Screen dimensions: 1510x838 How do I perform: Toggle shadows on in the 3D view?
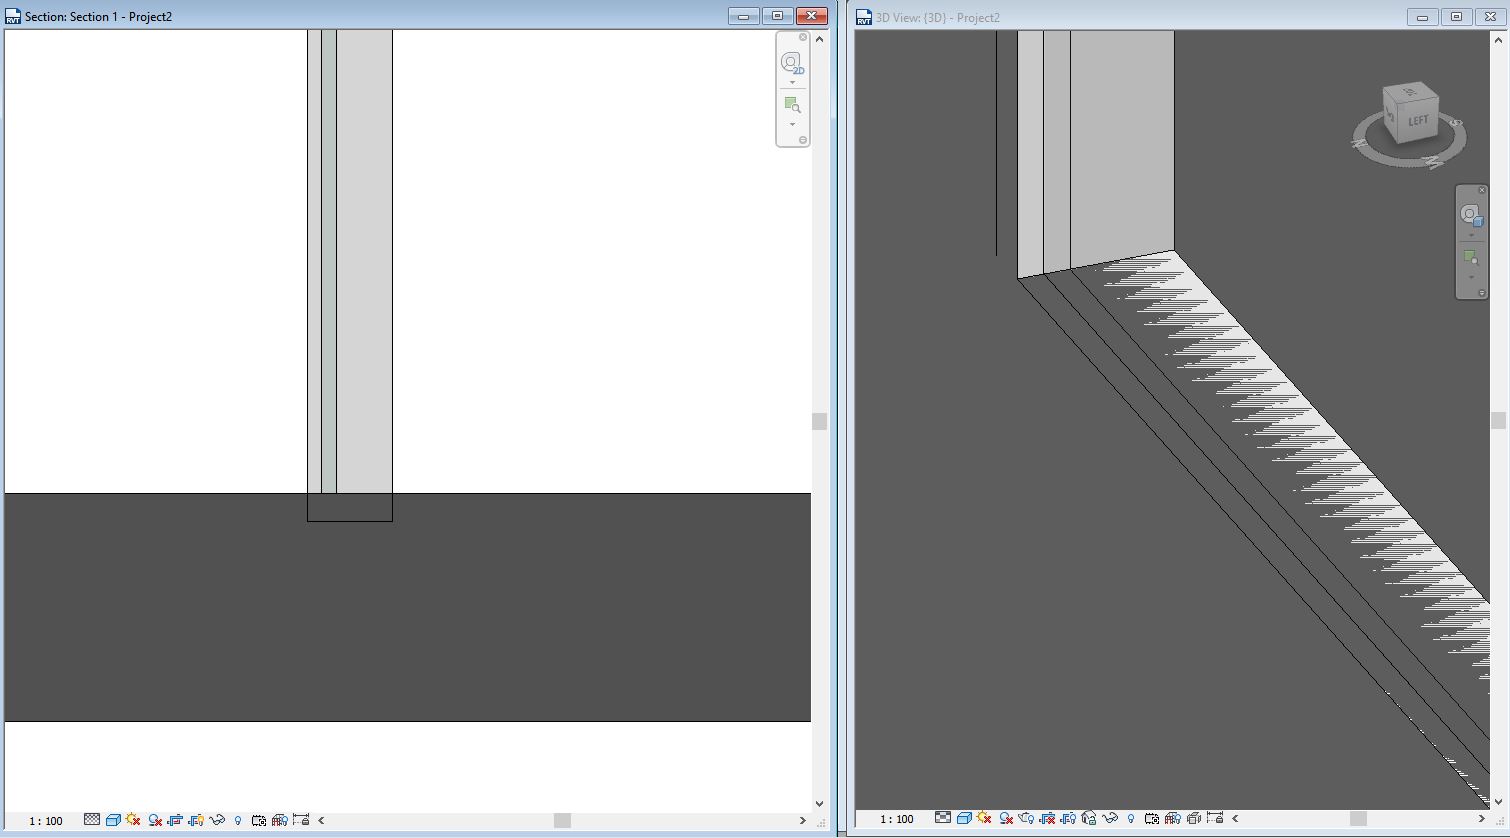1004,819
